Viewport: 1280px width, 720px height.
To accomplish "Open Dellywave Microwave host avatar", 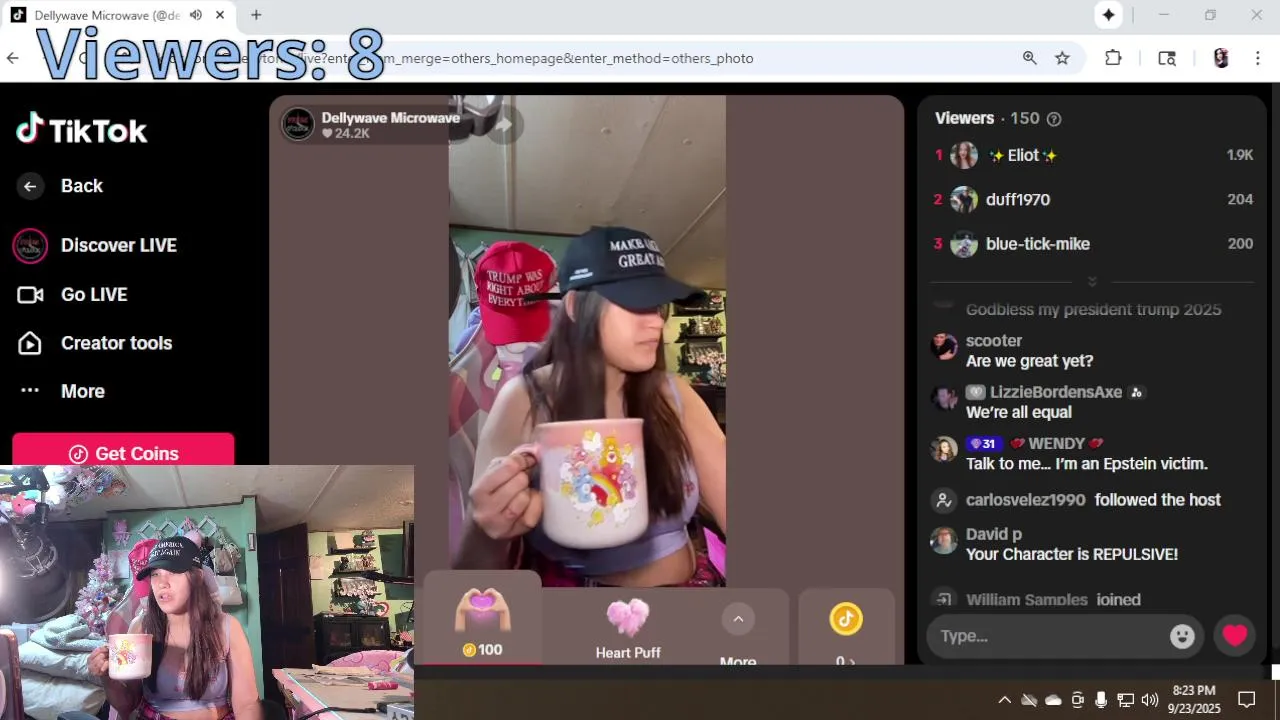I will [298, 124].
